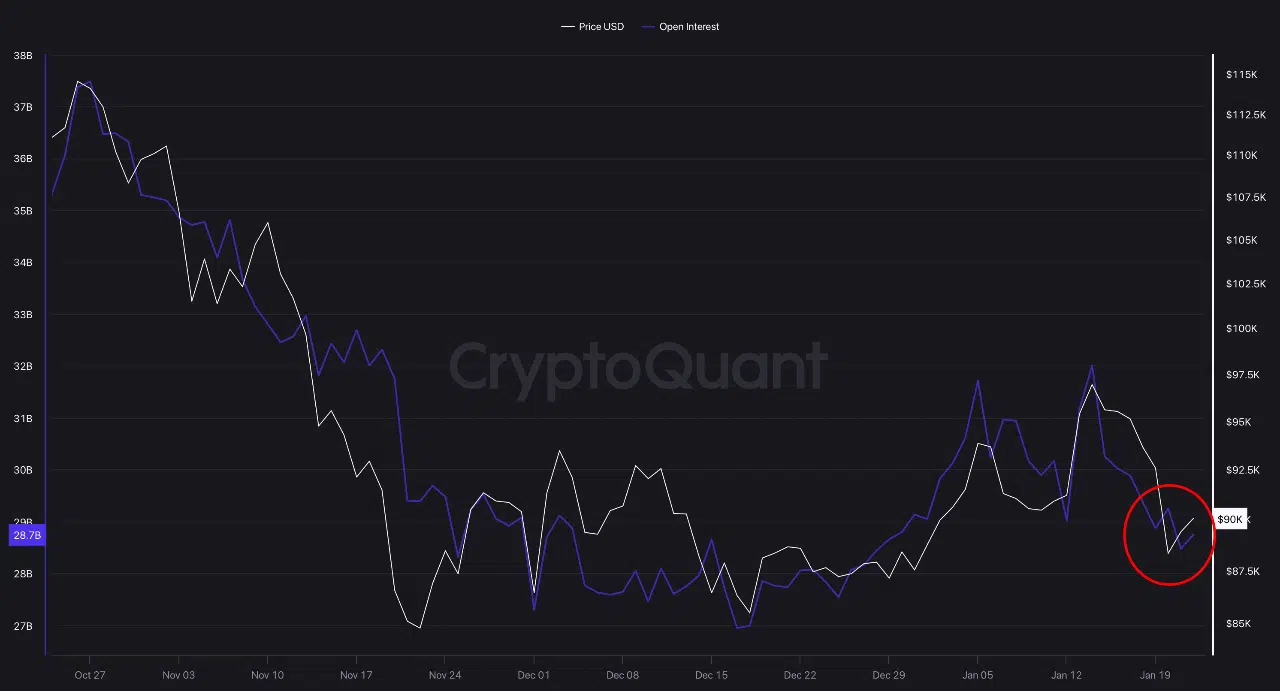Select the Nov 17 date label

coord(356,675)
